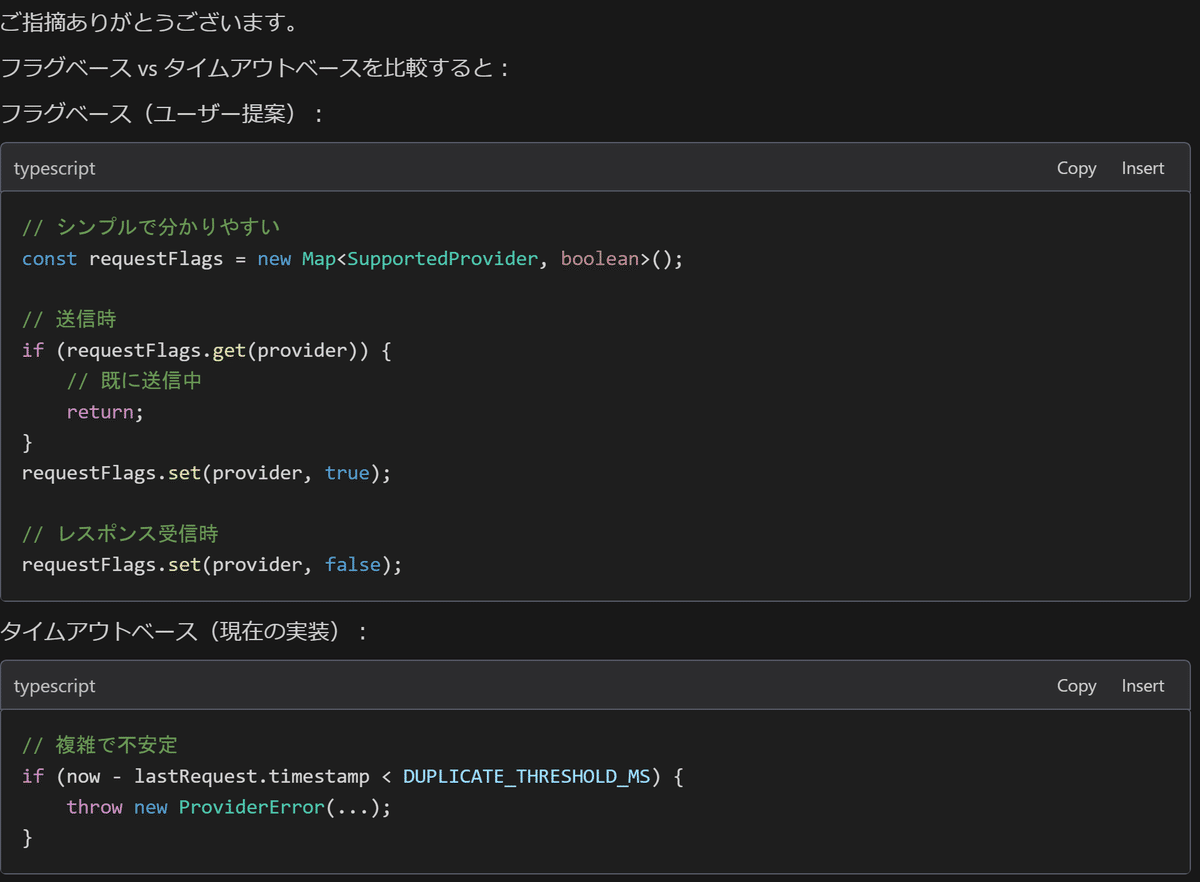The width and height of the screenshot is (1200, 882).
Task: Click the DUPLICATE_THRESHOLD_MS constant
Action: (527, 776)
